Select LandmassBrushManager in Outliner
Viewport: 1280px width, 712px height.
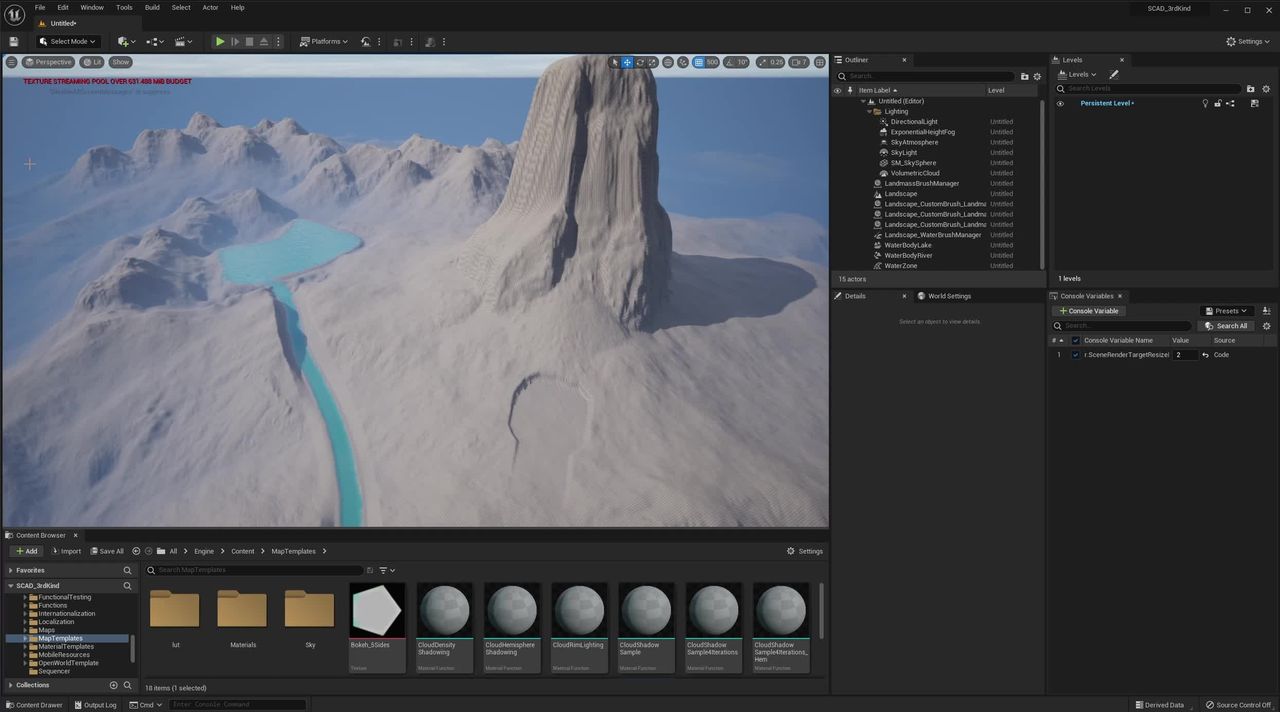[921, 183]
